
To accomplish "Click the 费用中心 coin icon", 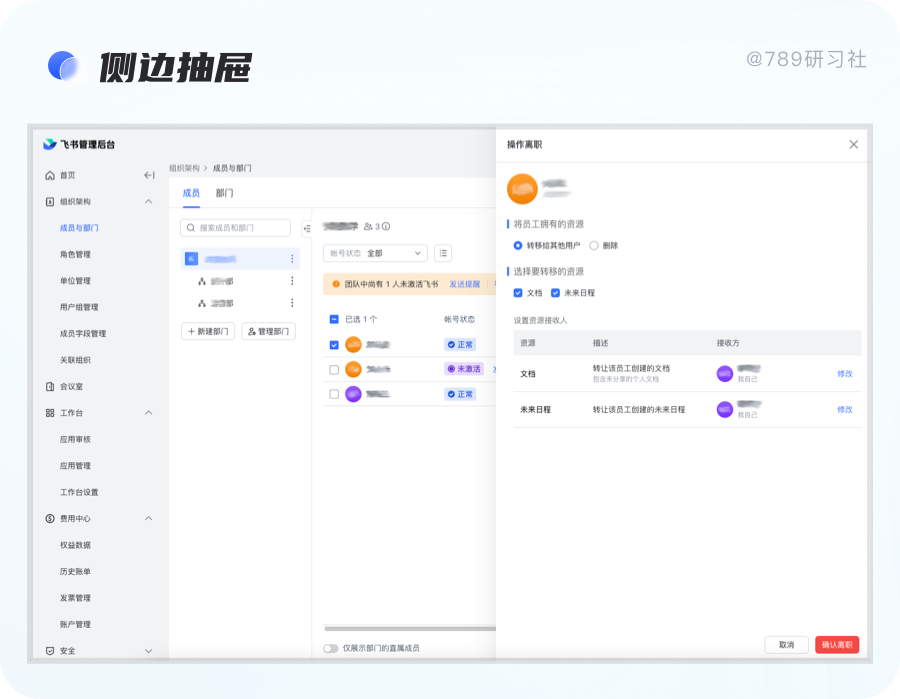I will (50, 518).
